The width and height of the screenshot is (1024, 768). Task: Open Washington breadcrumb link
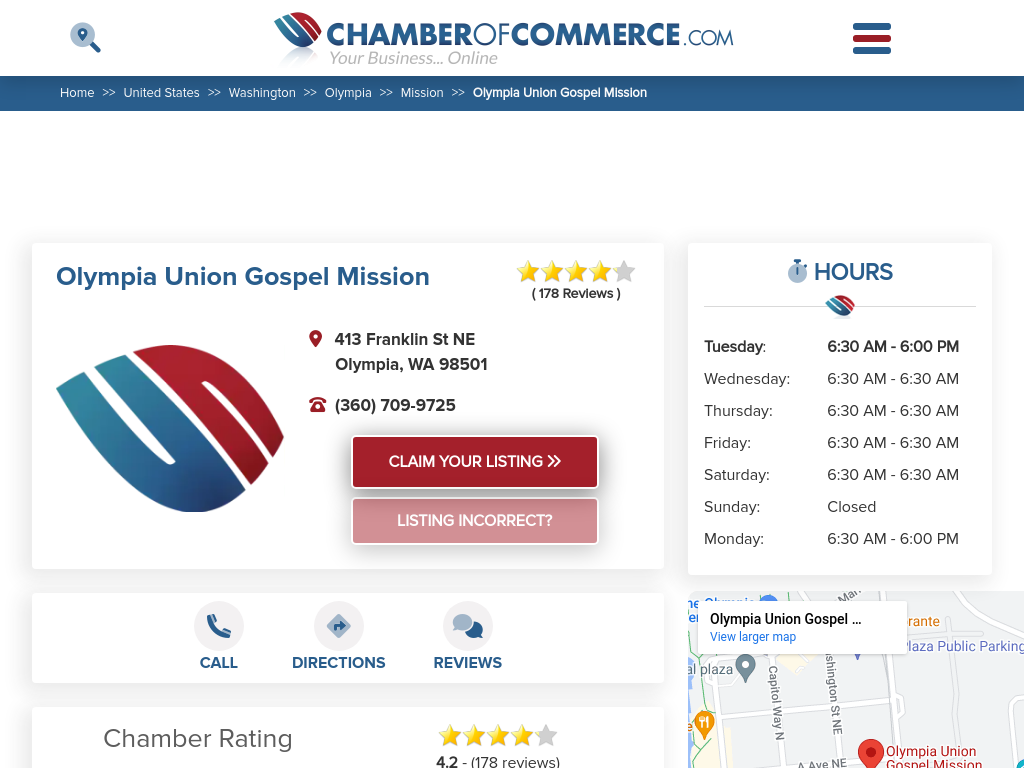(x=262, y=93)
